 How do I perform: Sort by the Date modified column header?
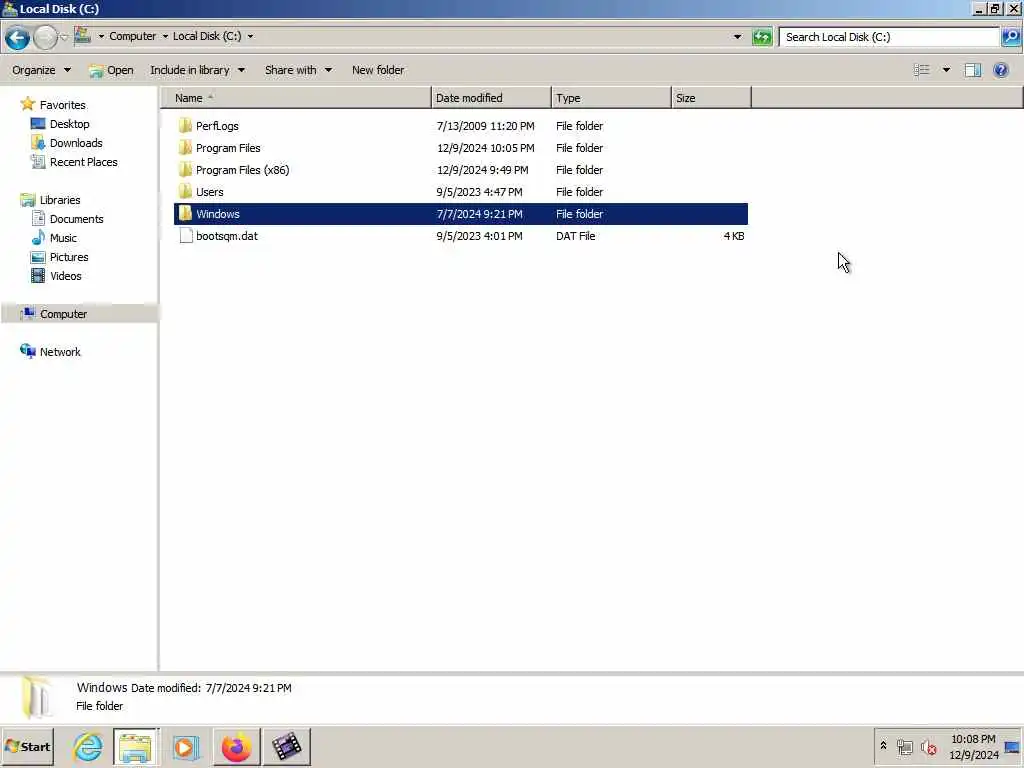(491, 98)
